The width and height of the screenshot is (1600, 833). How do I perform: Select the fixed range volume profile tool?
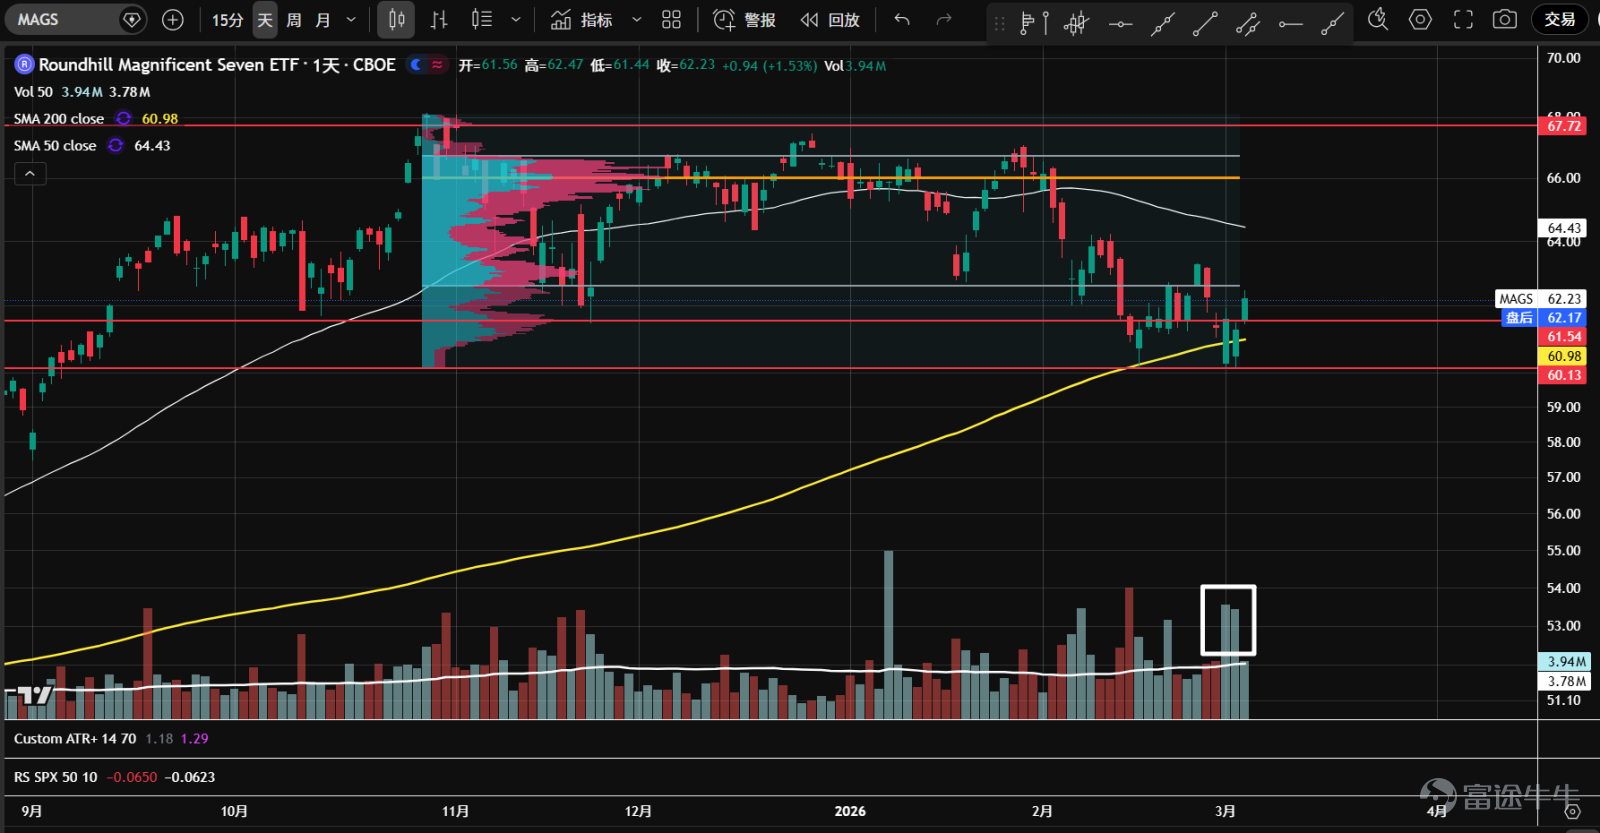[x=1033, y=23]
